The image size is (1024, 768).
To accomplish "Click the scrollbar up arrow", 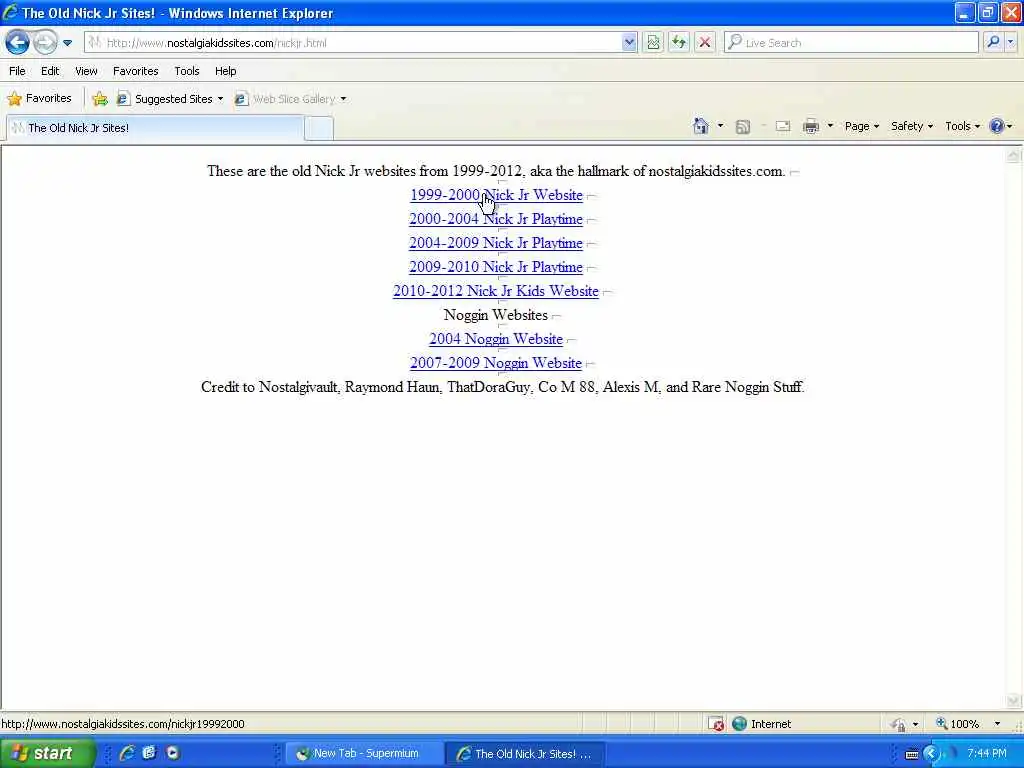I will point(1013,155).
